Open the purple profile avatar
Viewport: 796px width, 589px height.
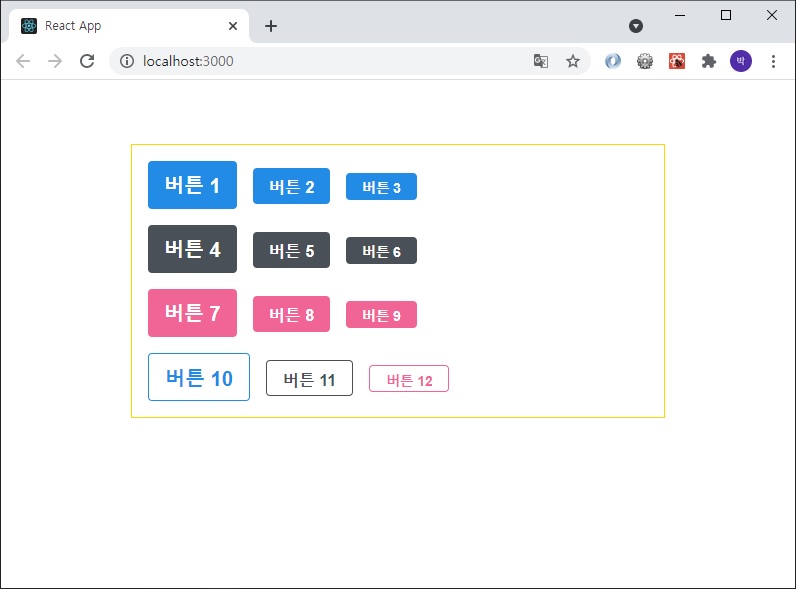pyautogui.click(x=741, y=61)
